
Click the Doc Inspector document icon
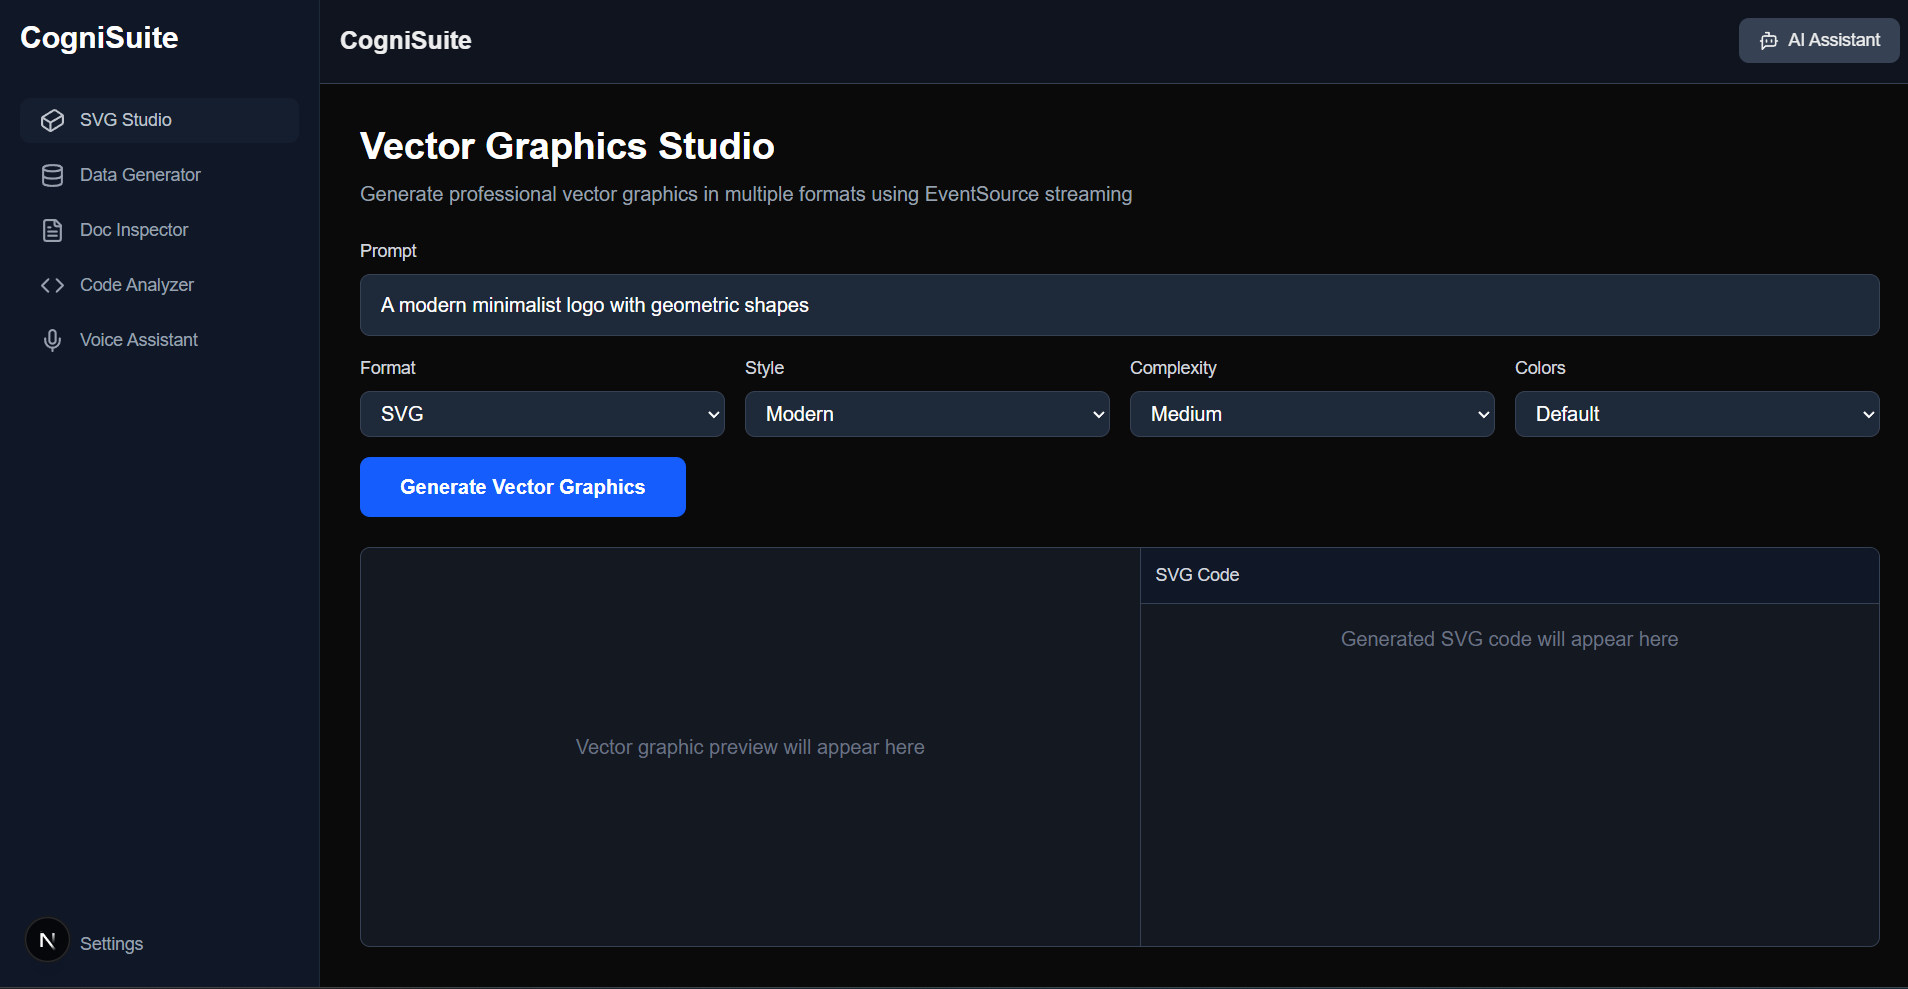(52, 230)
